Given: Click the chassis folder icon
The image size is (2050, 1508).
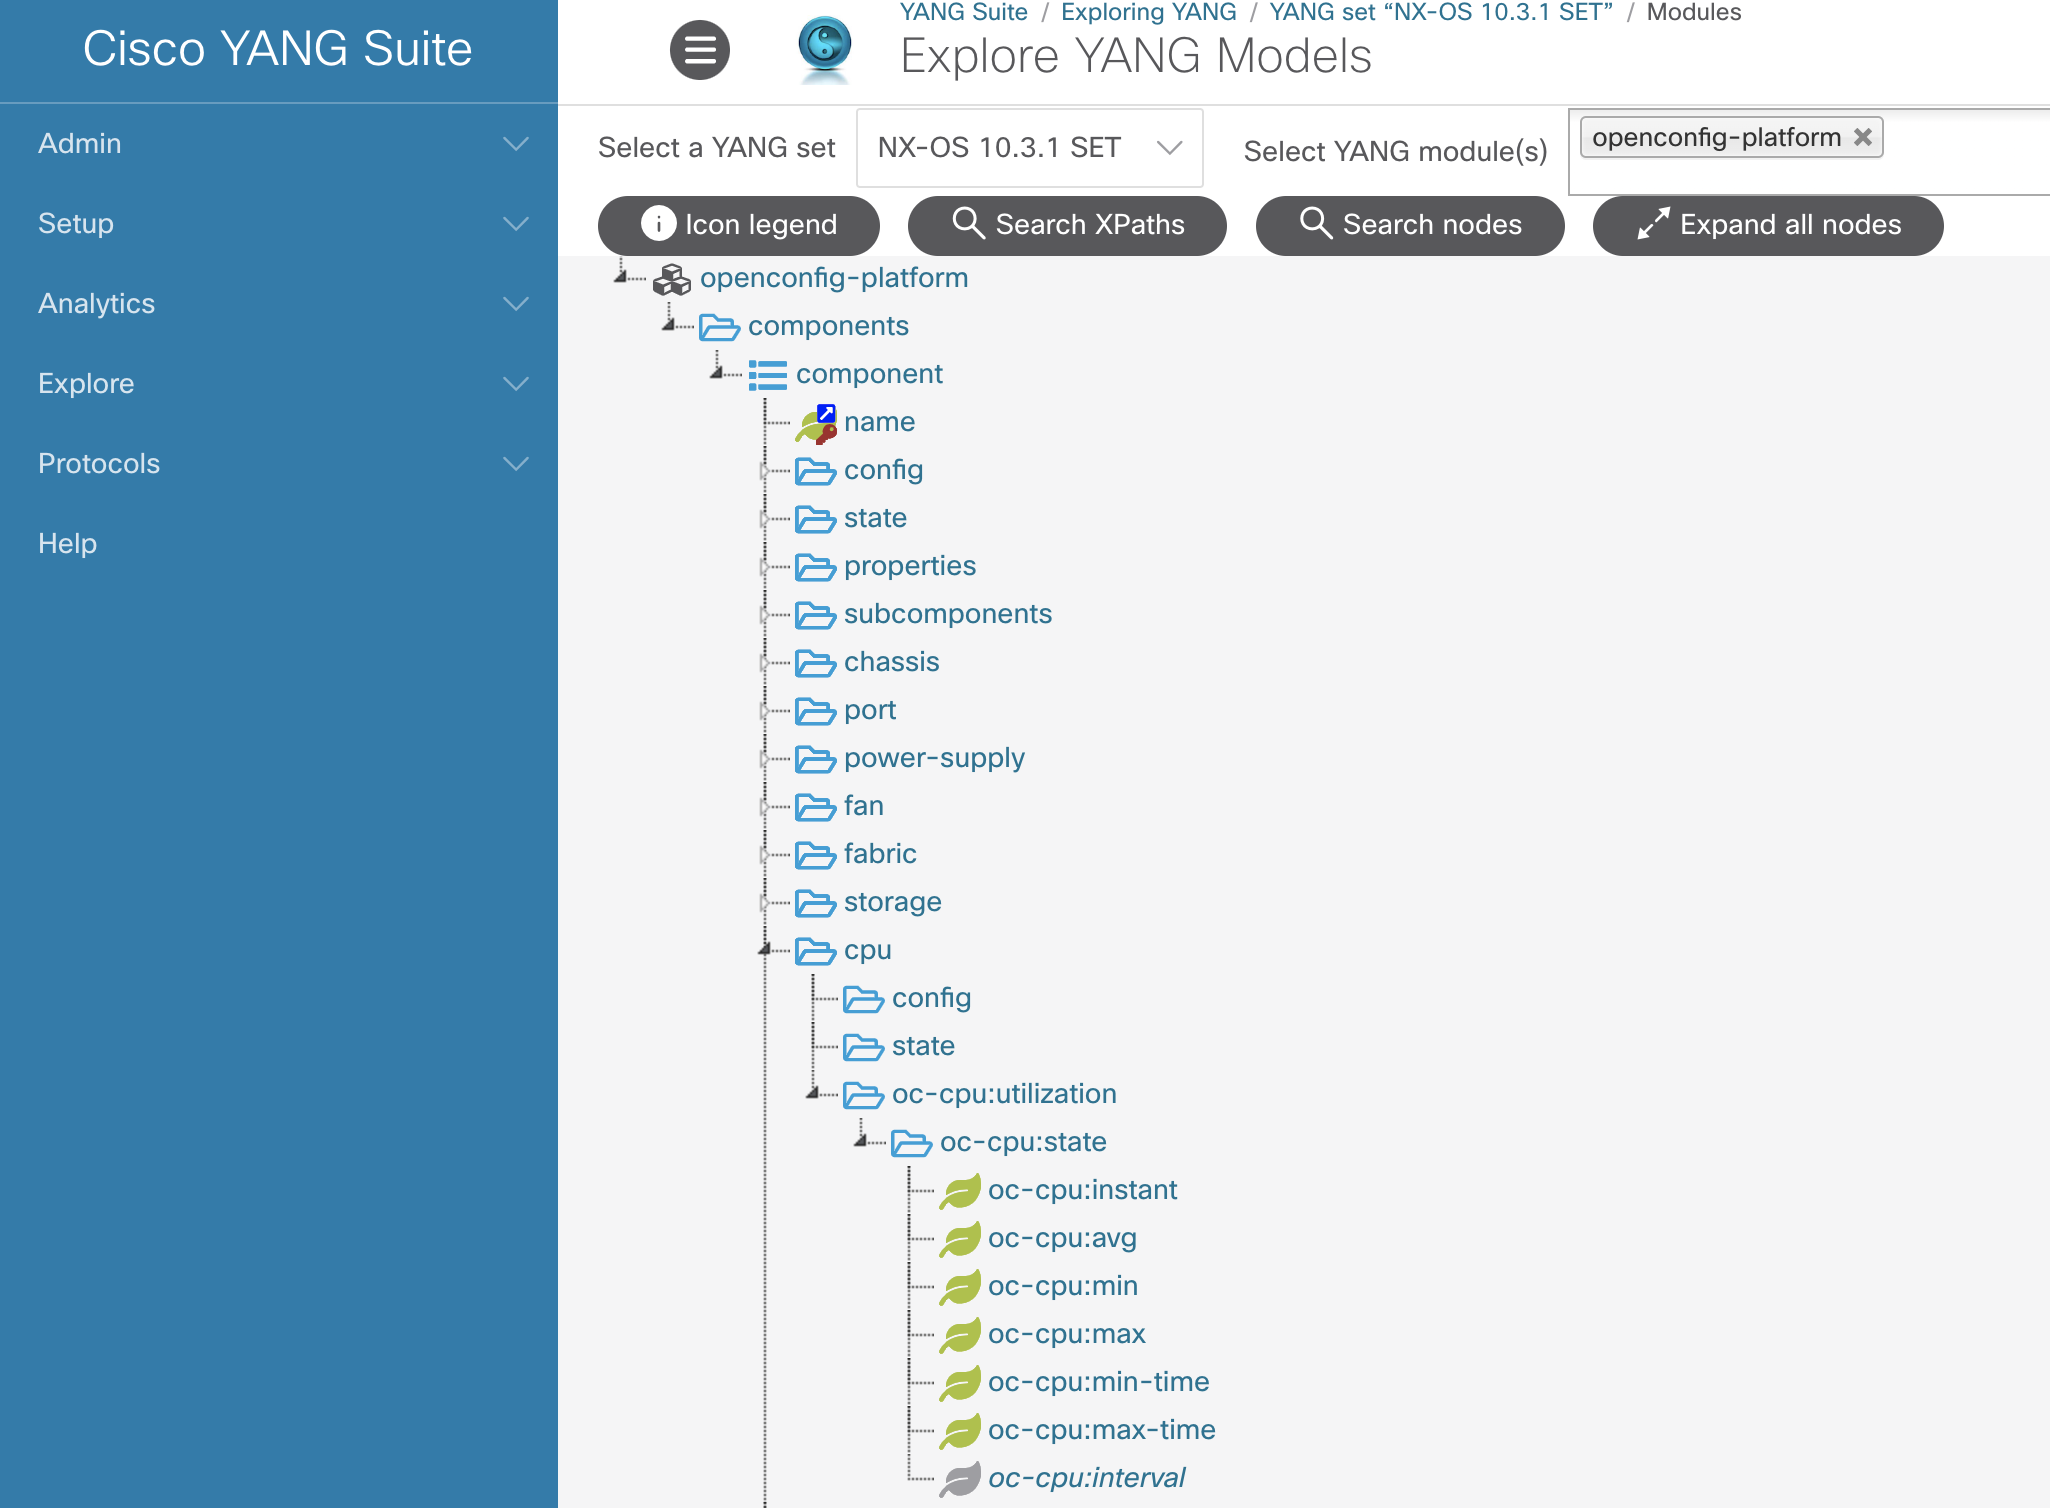Looking at the screenshot, I should click(x=815, y=663).
